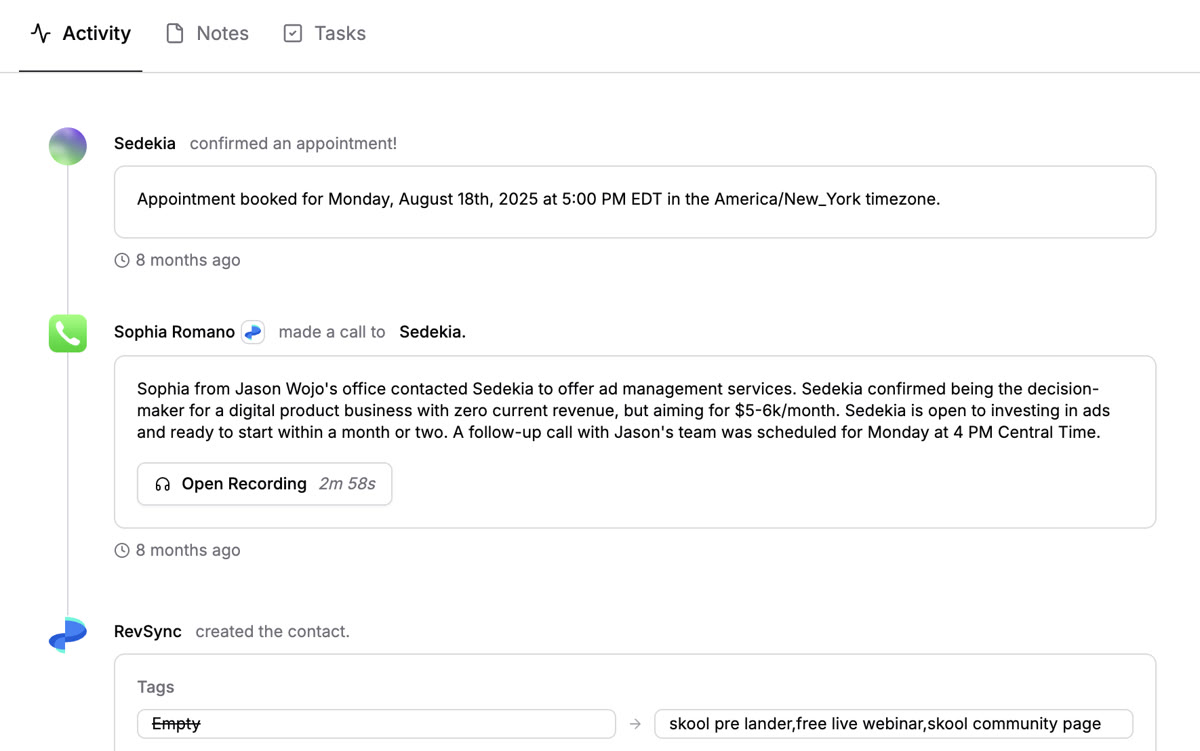
Task: Click the Sophia Romano name link
Action: click(174, 331)
